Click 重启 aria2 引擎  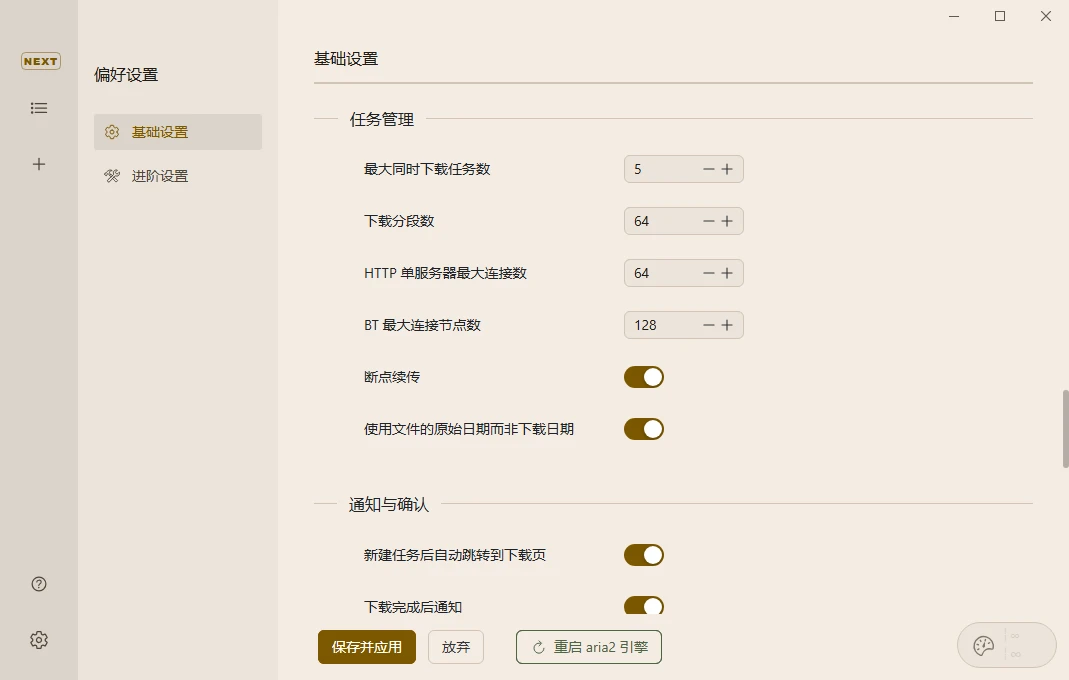(x=588, y=647)
